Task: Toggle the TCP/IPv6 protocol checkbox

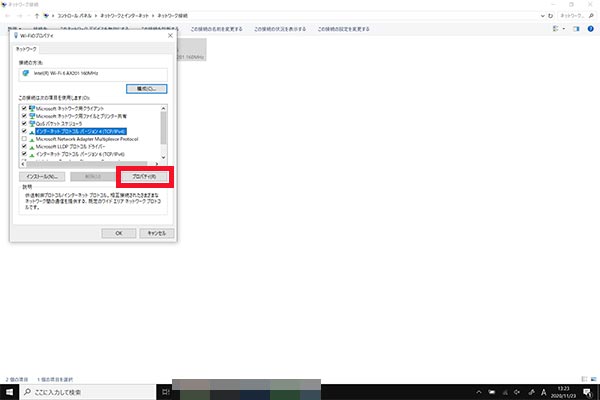Action: 23,155
